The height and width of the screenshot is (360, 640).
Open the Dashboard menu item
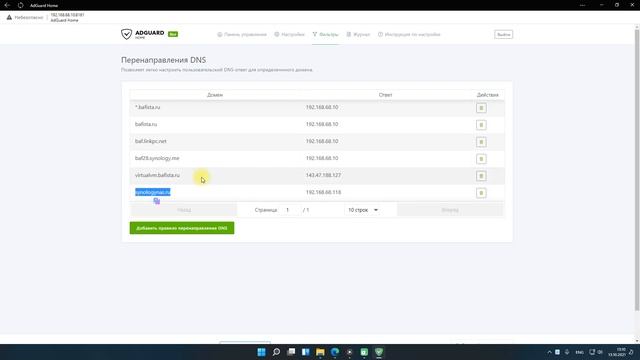[242, 35]
